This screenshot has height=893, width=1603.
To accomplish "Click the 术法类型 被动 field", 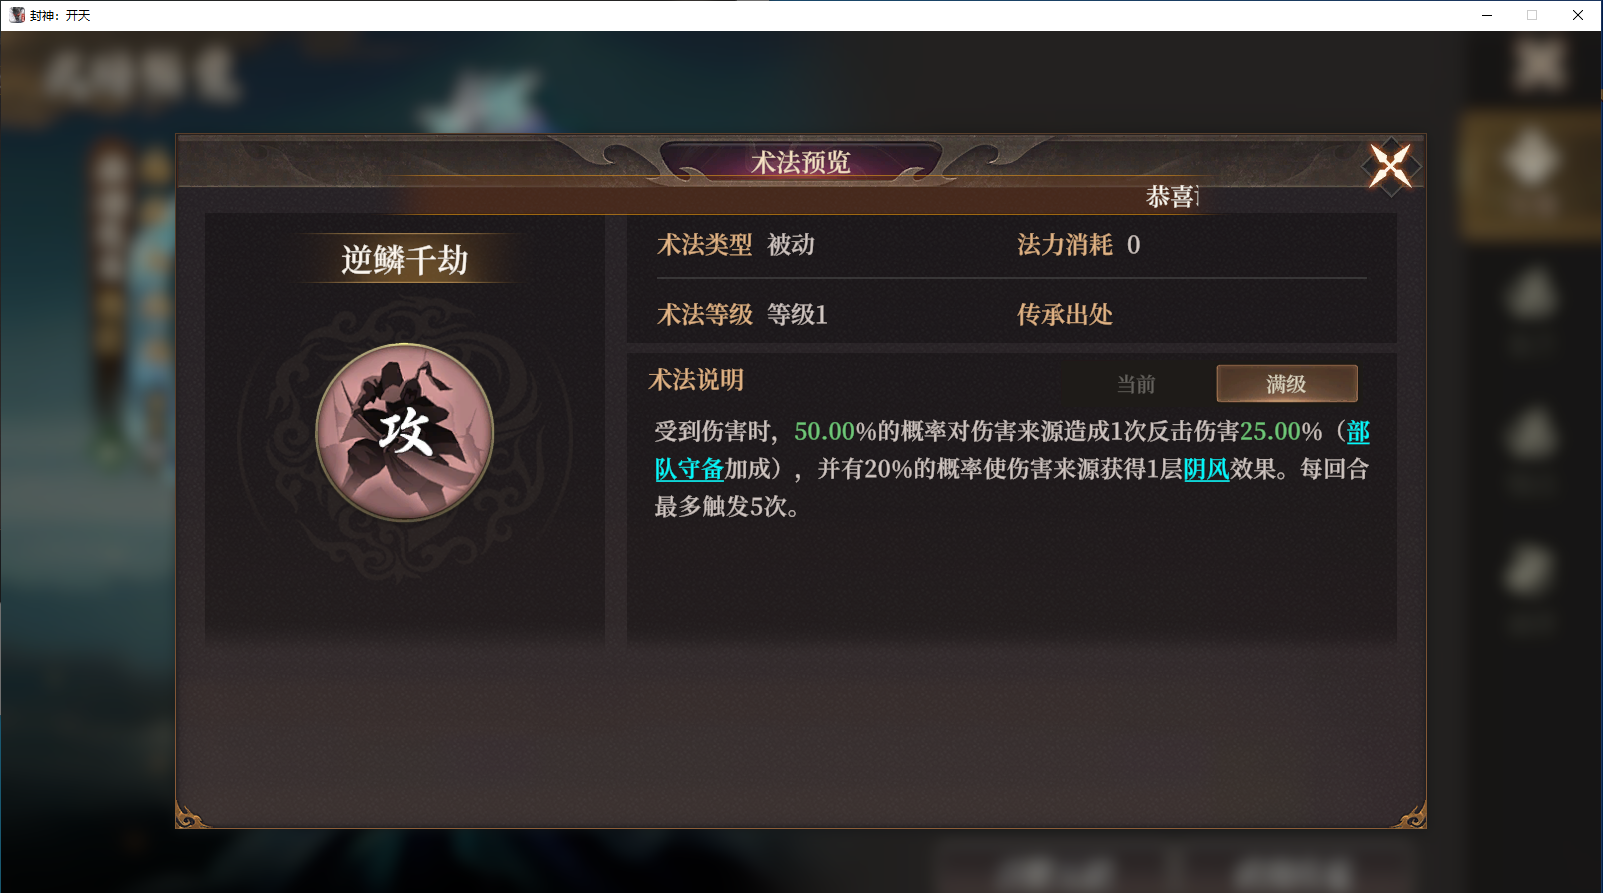I will tap(736, 245).
